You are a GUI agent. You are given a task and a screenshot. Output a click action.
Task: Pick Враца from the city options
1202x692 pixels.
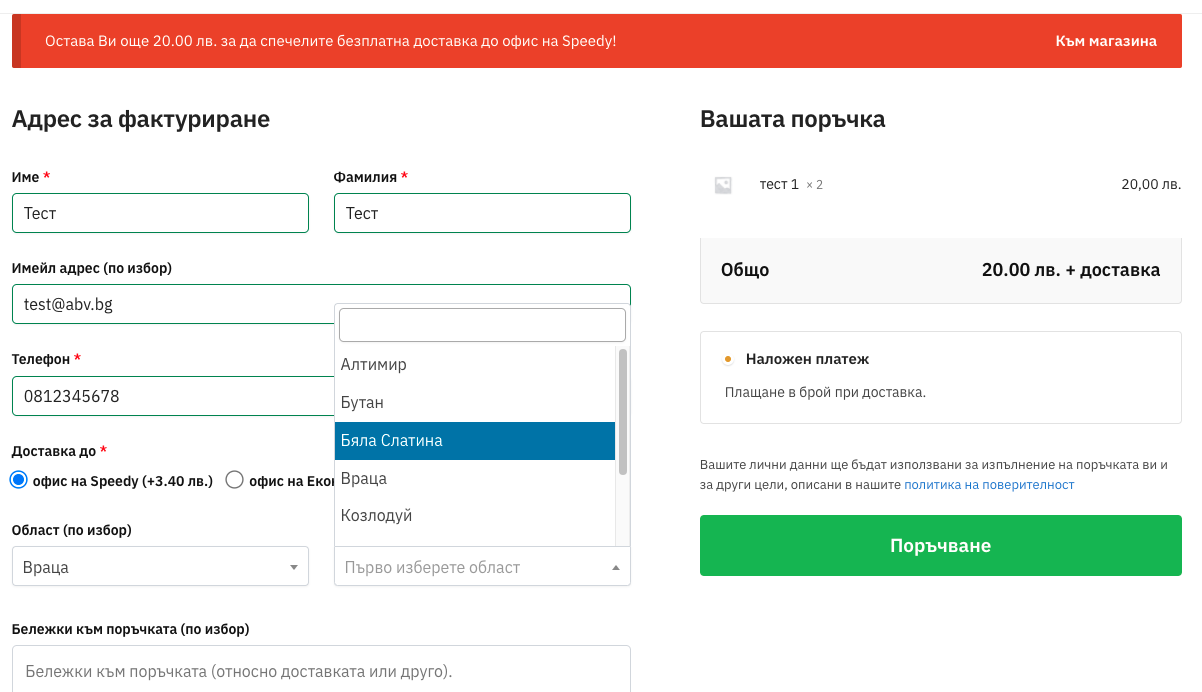475,479
